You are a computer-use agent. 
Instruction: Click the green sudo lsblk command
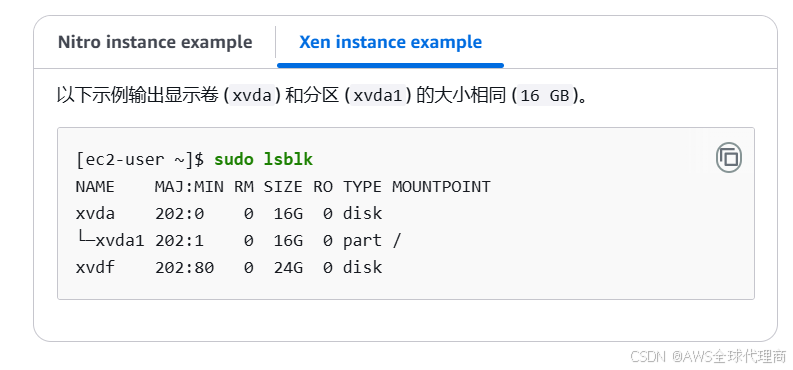263,160
